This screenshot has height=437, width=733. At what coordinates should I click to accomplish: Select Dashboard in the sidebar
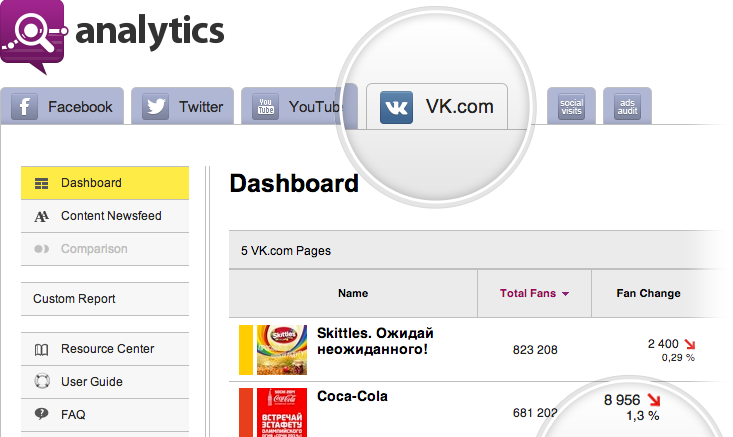click(x=91, y=183)
